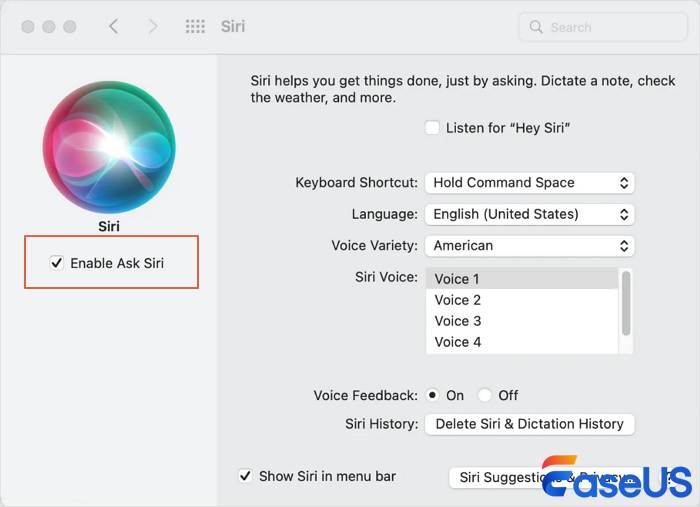Select Voice 1 in Siri Voice list

tap(522, 278)
